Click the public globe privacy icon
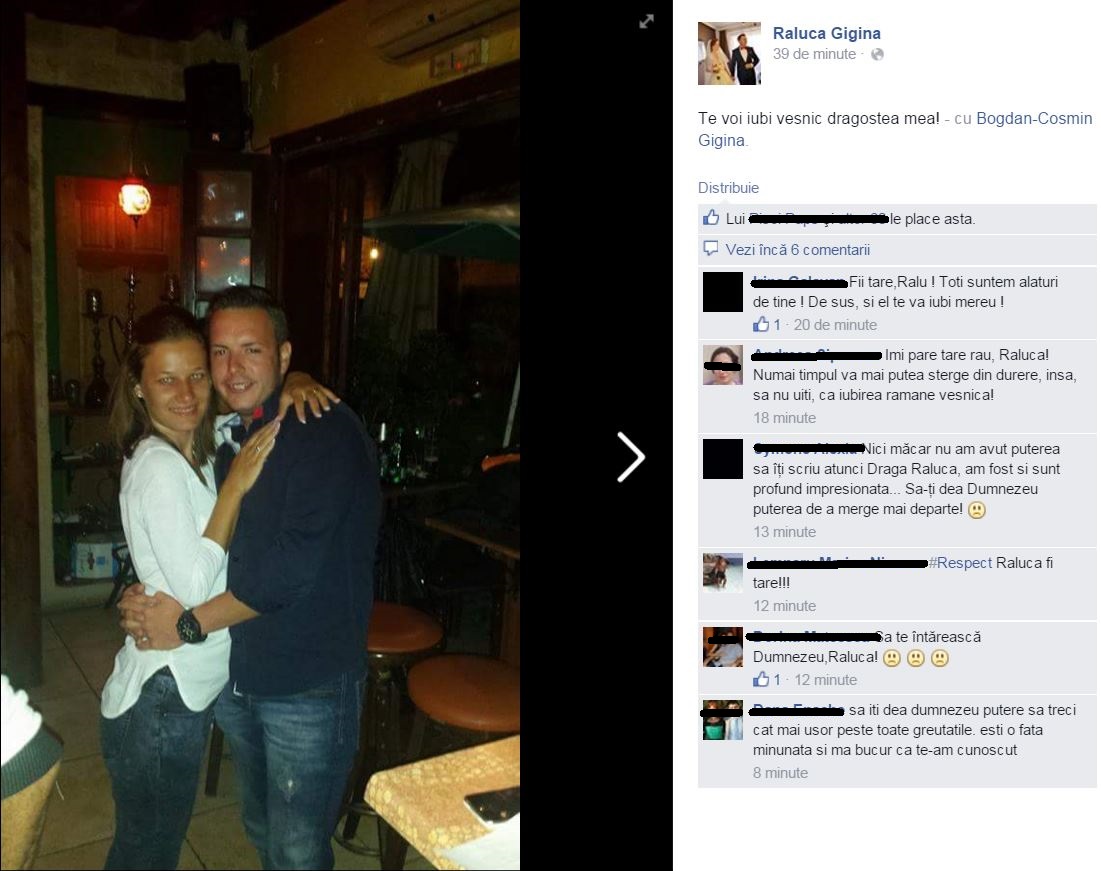Image resolution: width=1101 pixels, height=871 pixels. (877, 54)
